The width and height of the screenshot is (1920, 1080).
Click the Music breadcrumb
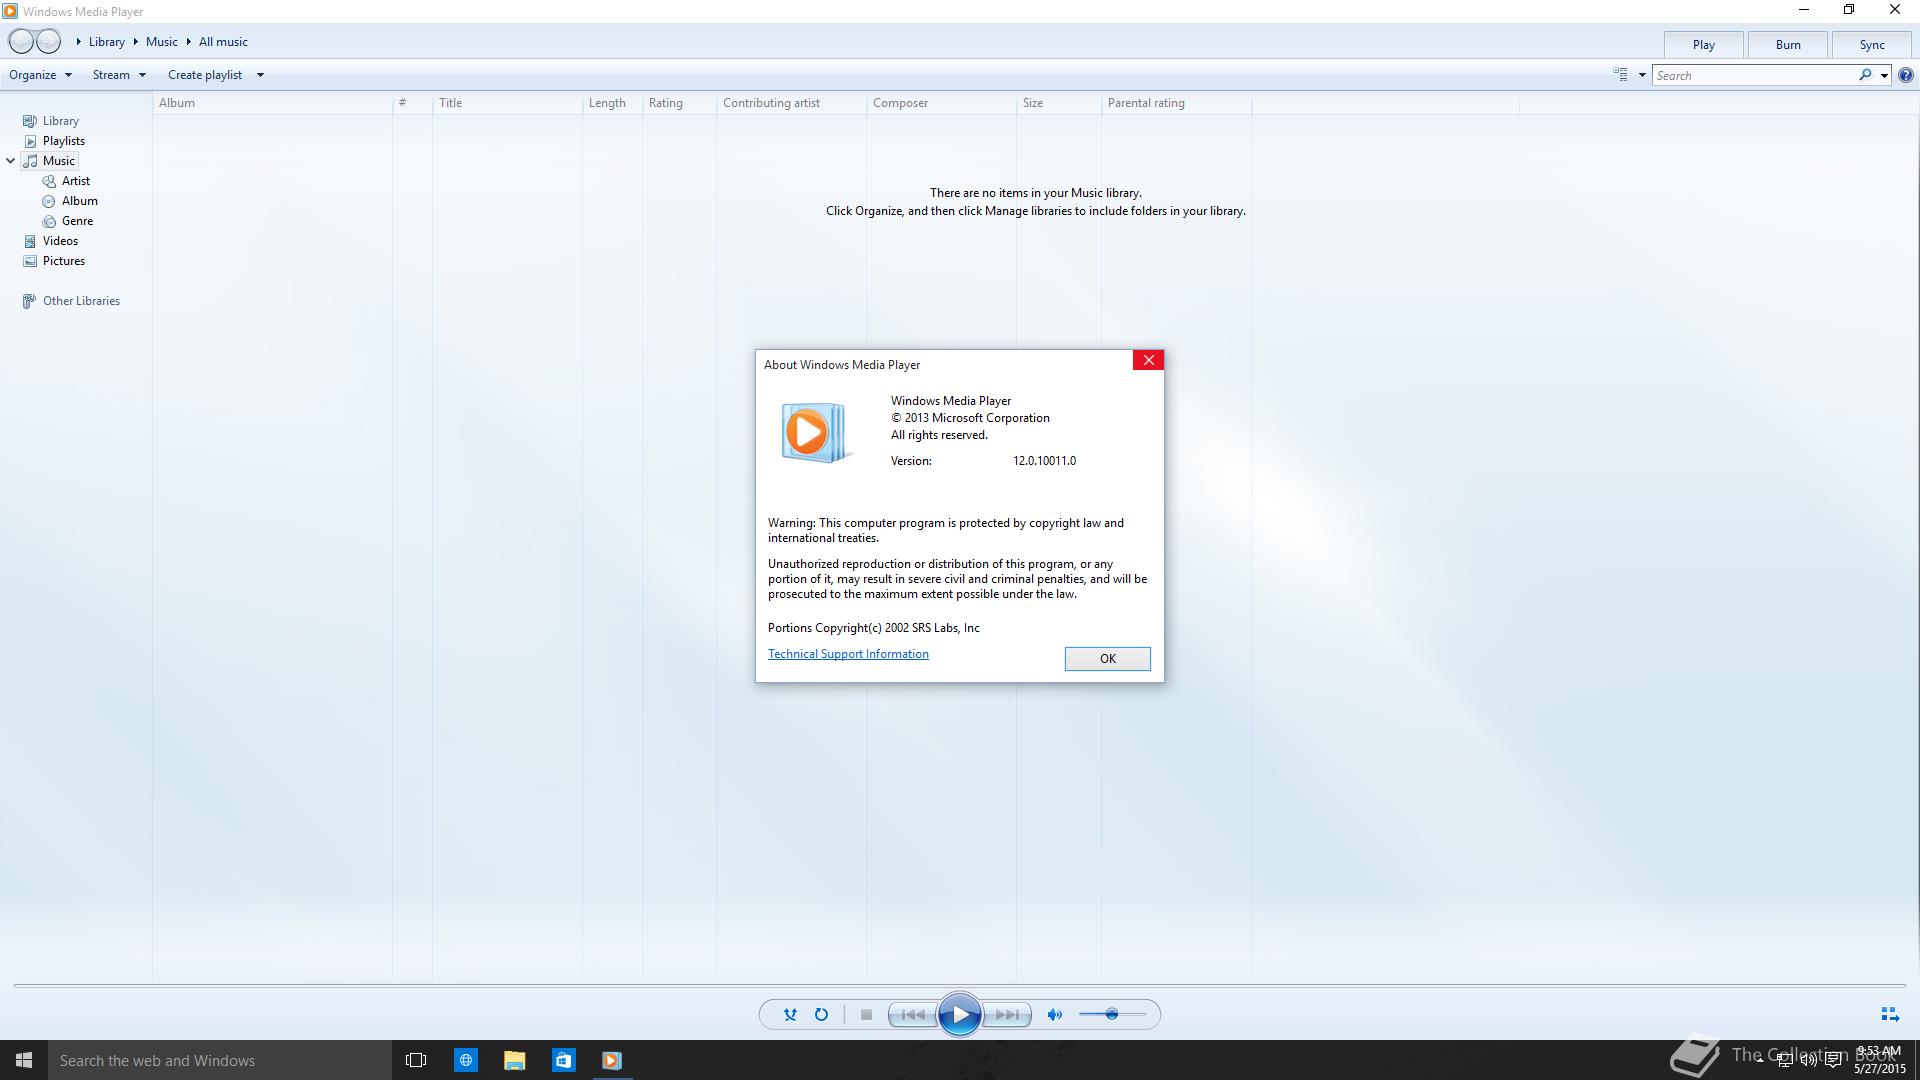click(161, 42)
